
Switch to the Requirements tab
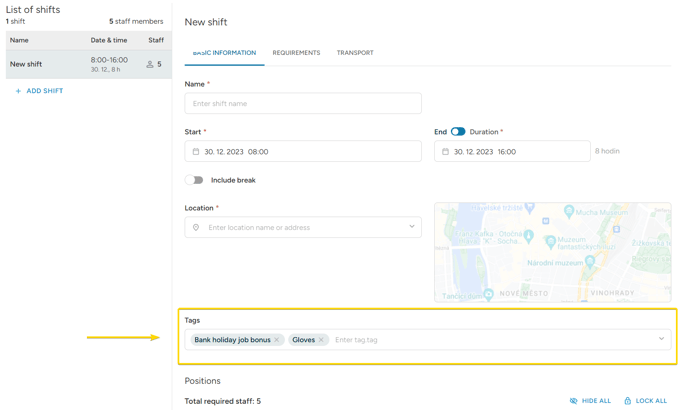(296, 53)
